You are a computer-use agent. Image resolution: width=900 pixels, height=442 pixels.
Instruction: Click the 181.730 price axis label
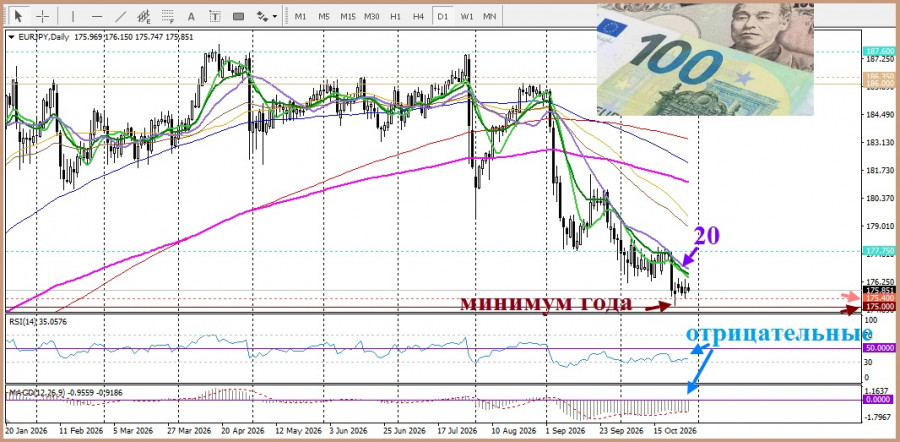pos(877,170)
